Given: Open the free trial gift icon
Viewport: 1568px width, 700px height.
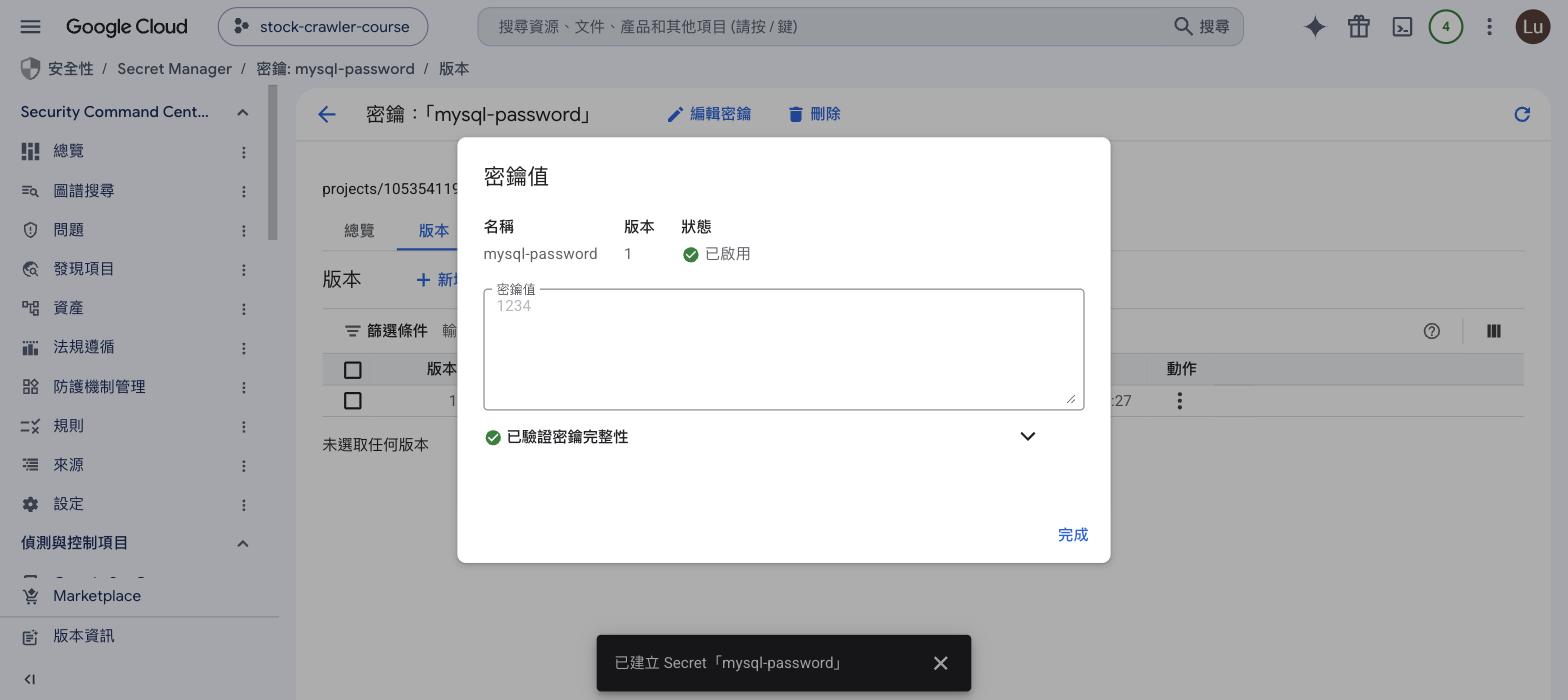Looking at the screenshot, I should 1358,27.
